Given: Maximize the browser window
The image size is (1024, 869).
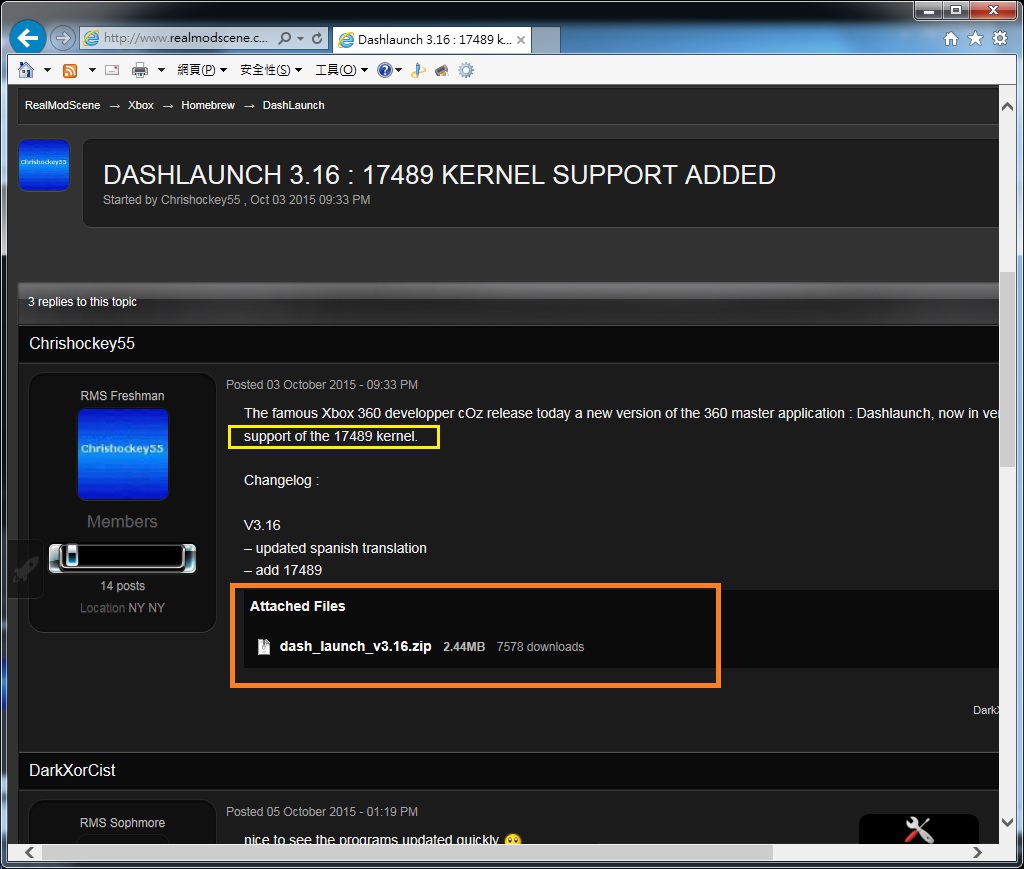Looking at the screenshot, I should (956, 10).
